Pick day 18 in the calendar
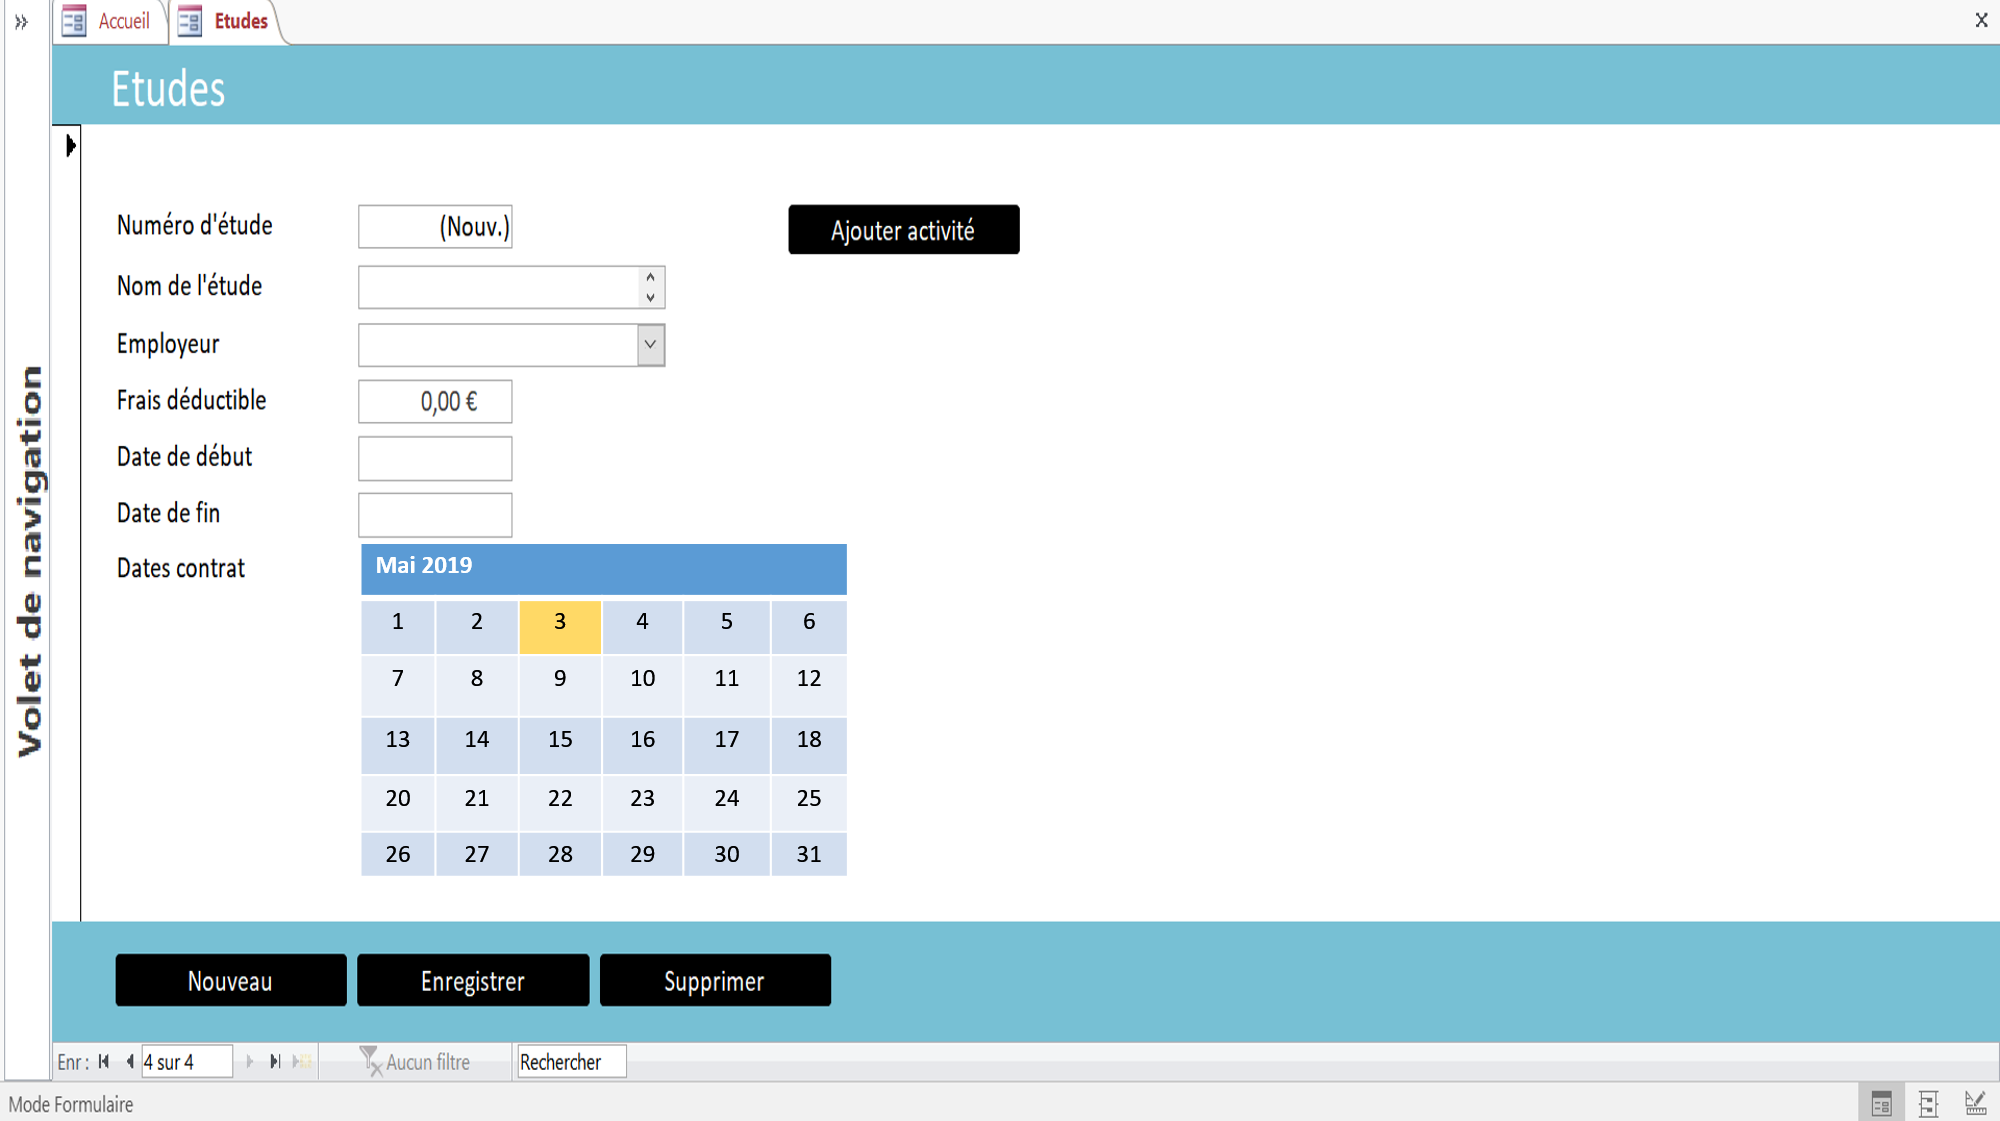 coord(809,745)
